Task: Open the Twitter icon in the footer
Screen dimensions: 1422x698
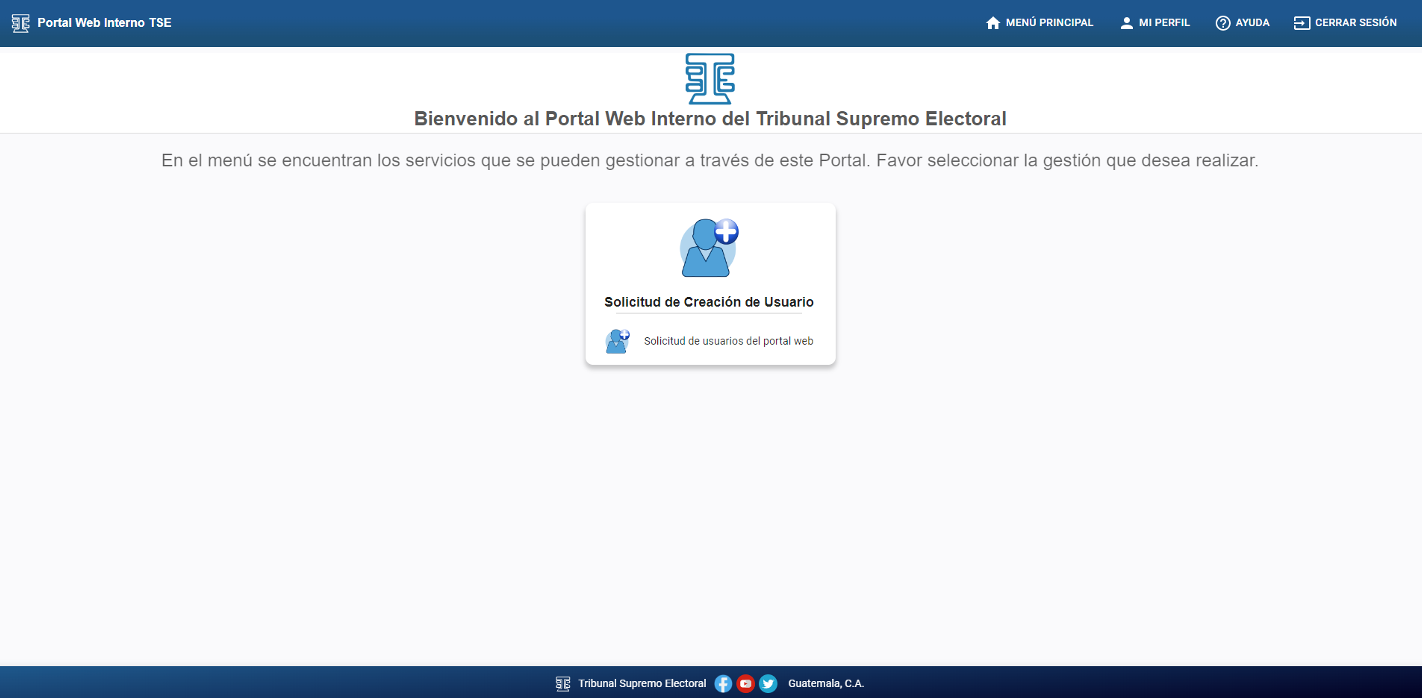Action: click(768, 684)
